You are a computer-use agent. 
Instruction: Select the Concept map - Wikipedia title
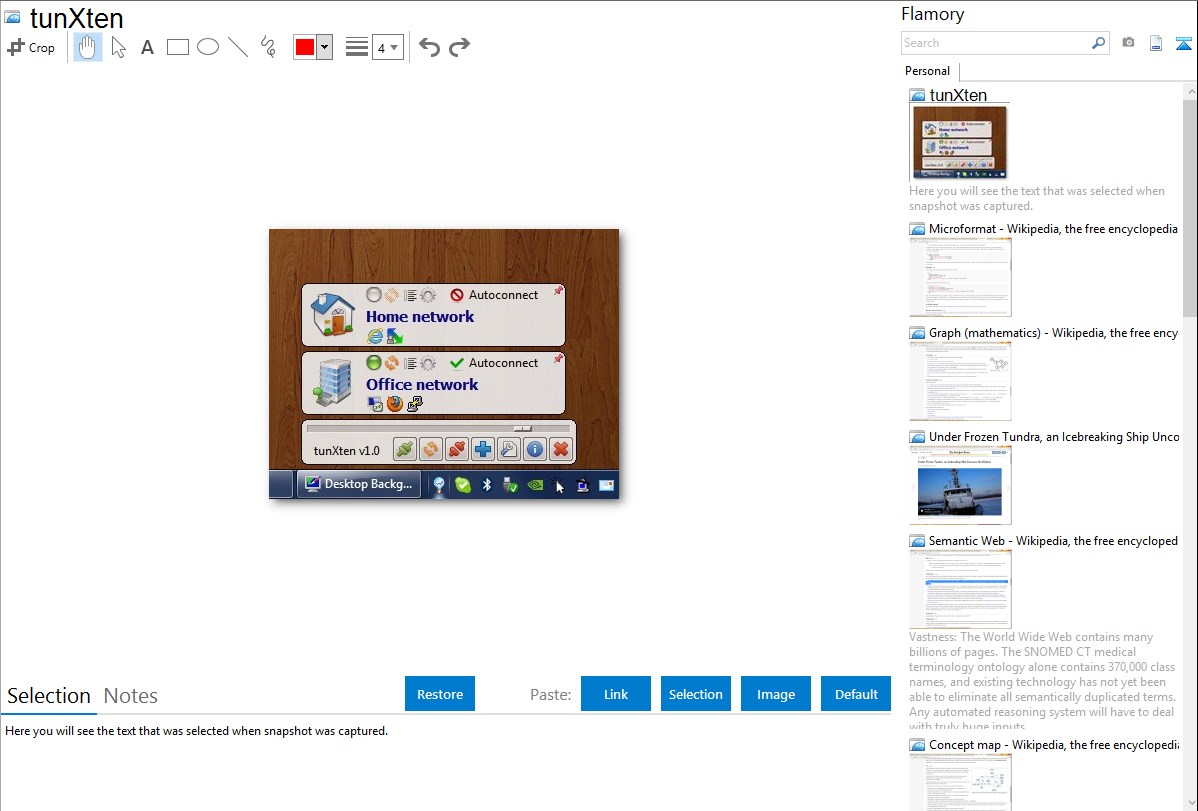pos(1054,745)
